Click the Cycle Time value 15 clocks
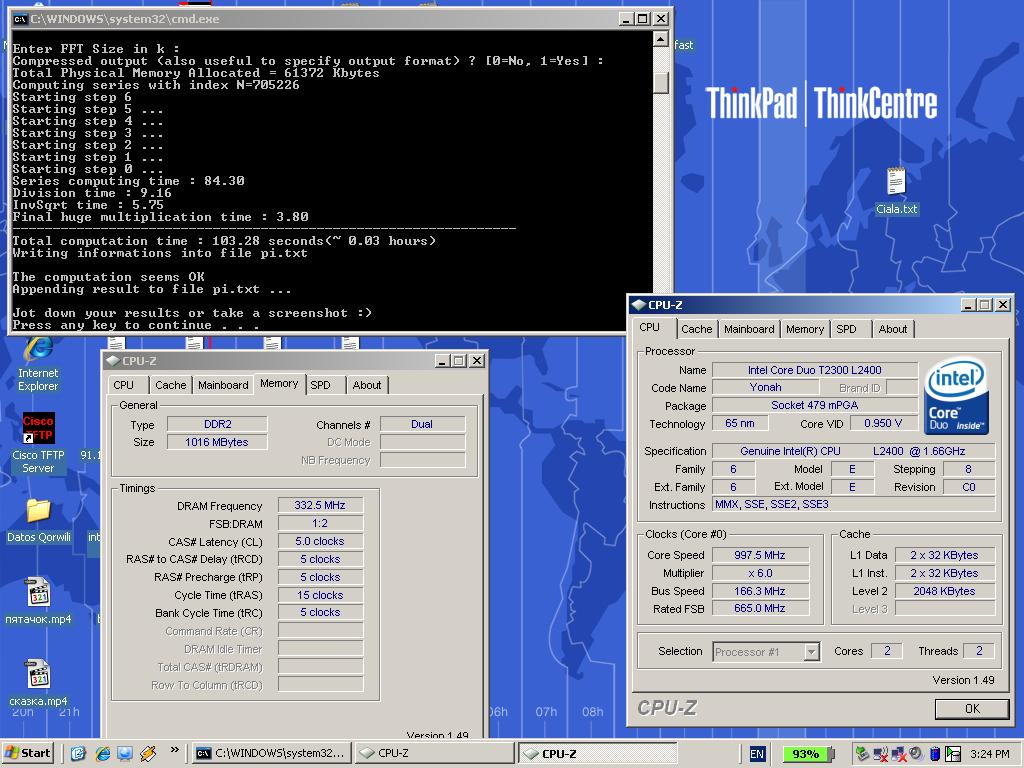1024x768 pixels. tap(320, 595)
